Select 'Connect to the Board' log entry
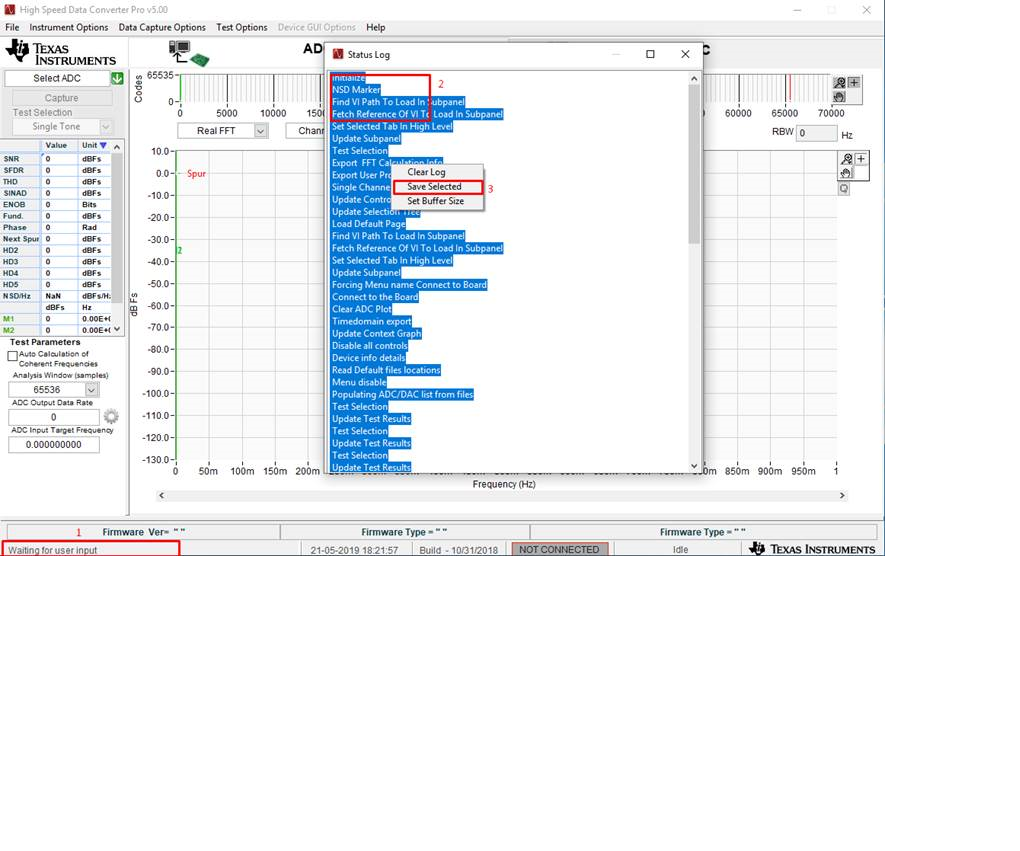 tap(375, 297)
